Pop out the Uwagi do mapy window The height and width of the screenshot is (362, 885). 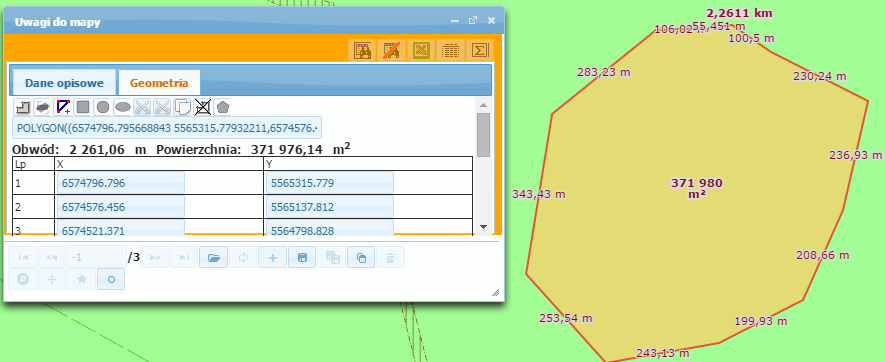point(473,21)
